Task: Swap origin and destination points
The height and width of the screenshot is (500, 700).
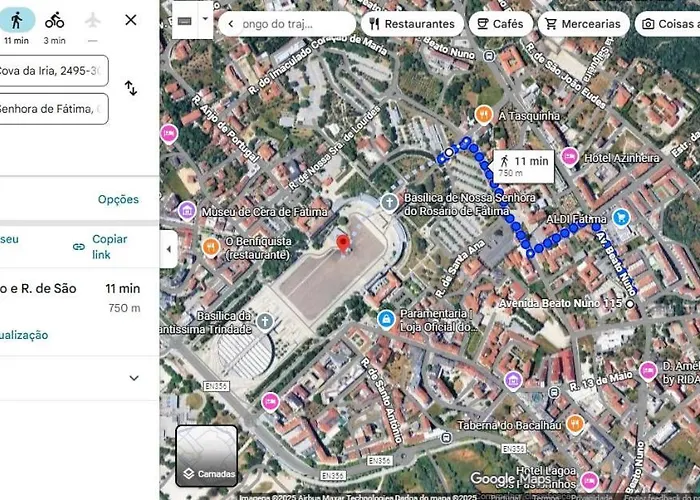Action: pos(131,88)
